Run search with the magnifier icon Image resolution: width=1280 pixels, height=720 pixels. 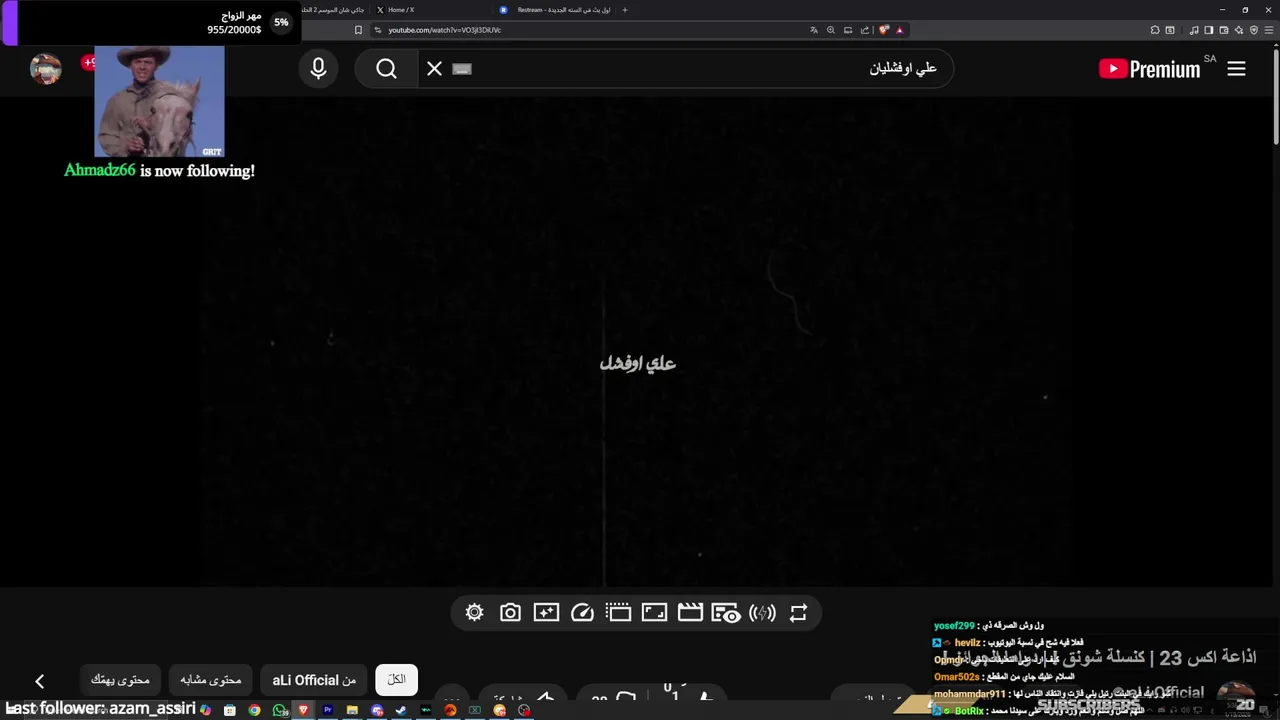tap(386, 68)
